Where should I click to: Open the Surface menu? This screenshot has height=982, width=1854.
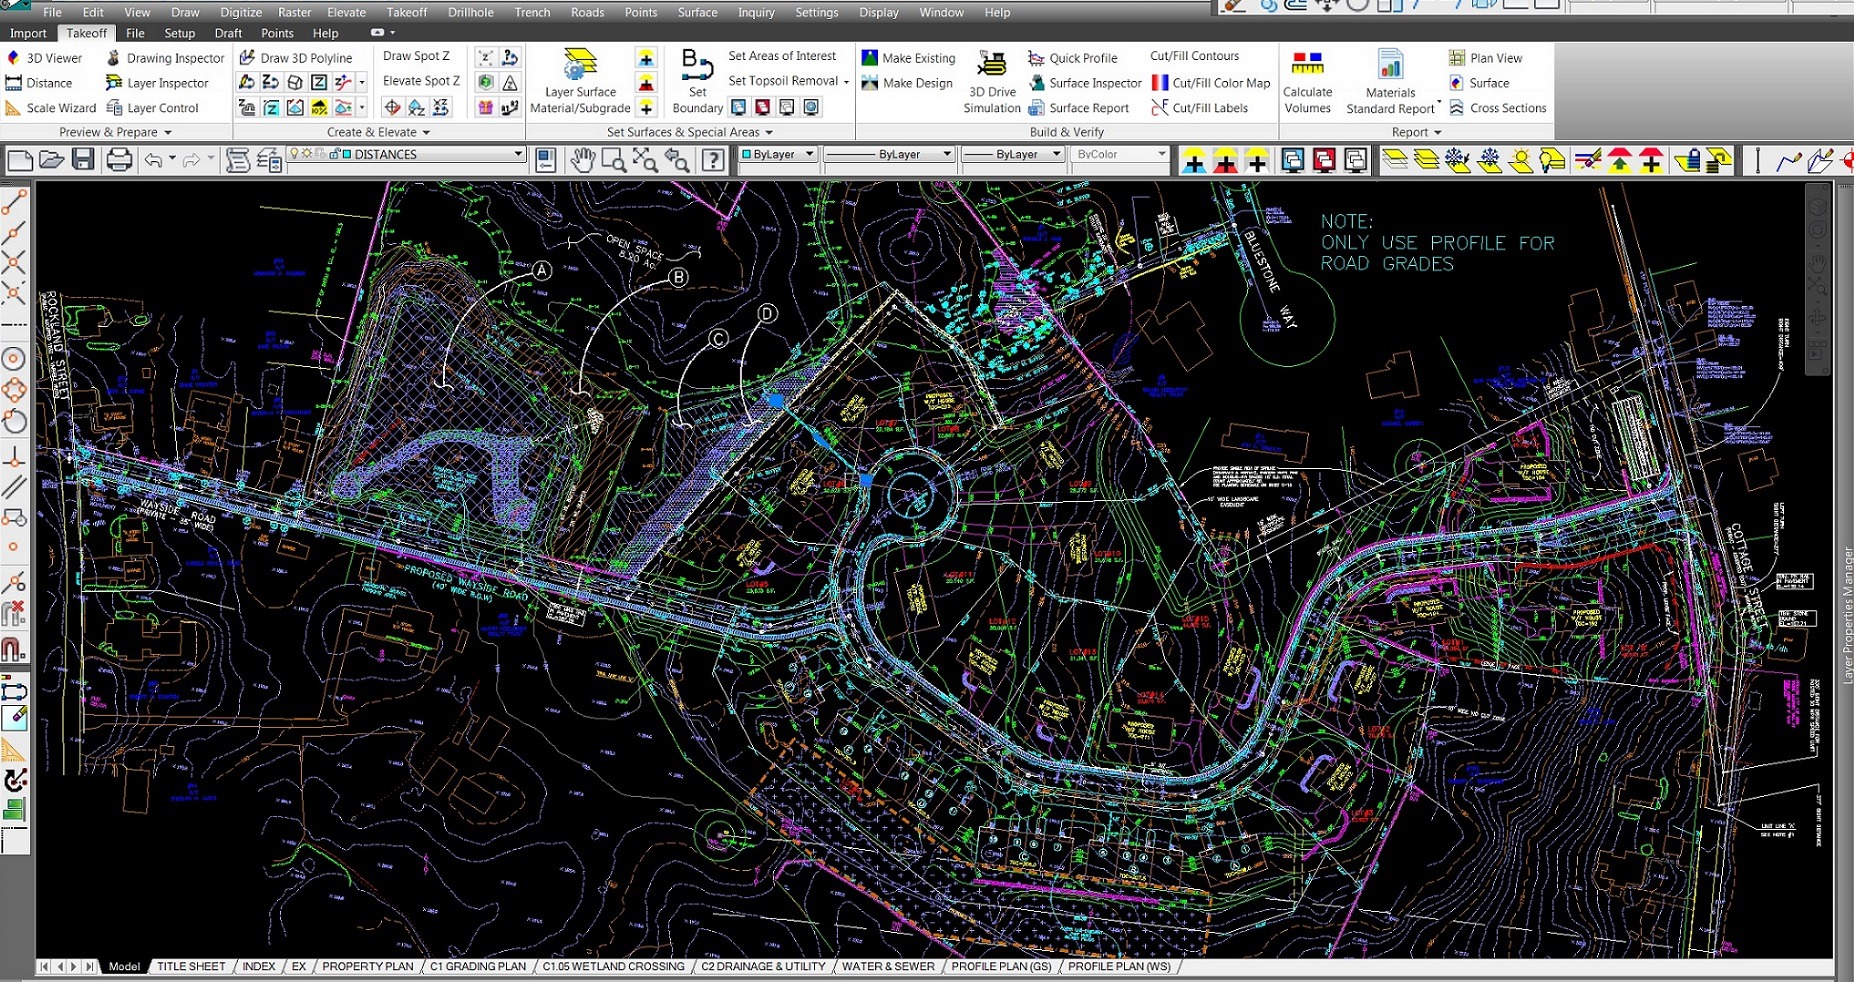[x=697, y=12]
